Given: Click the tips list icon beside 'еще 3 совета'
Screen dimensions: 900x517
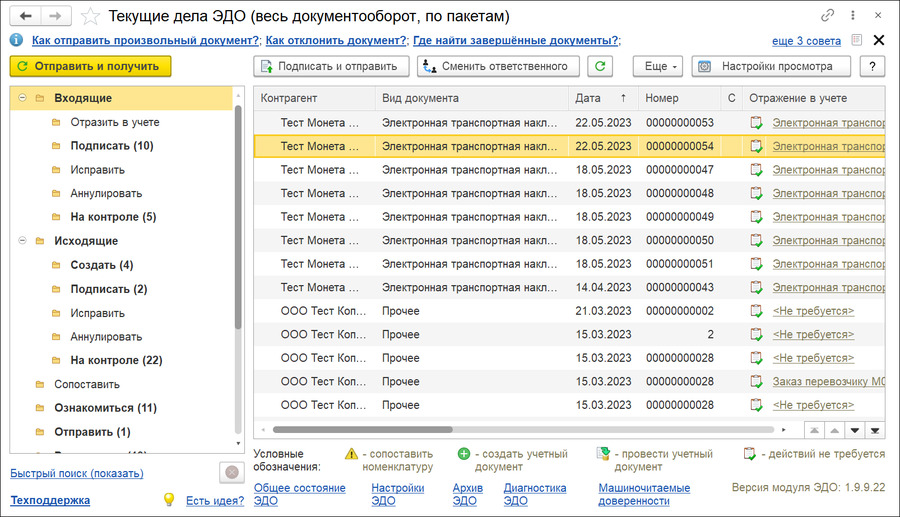Looking at the screenshot, I should click(x=856, y=40).
